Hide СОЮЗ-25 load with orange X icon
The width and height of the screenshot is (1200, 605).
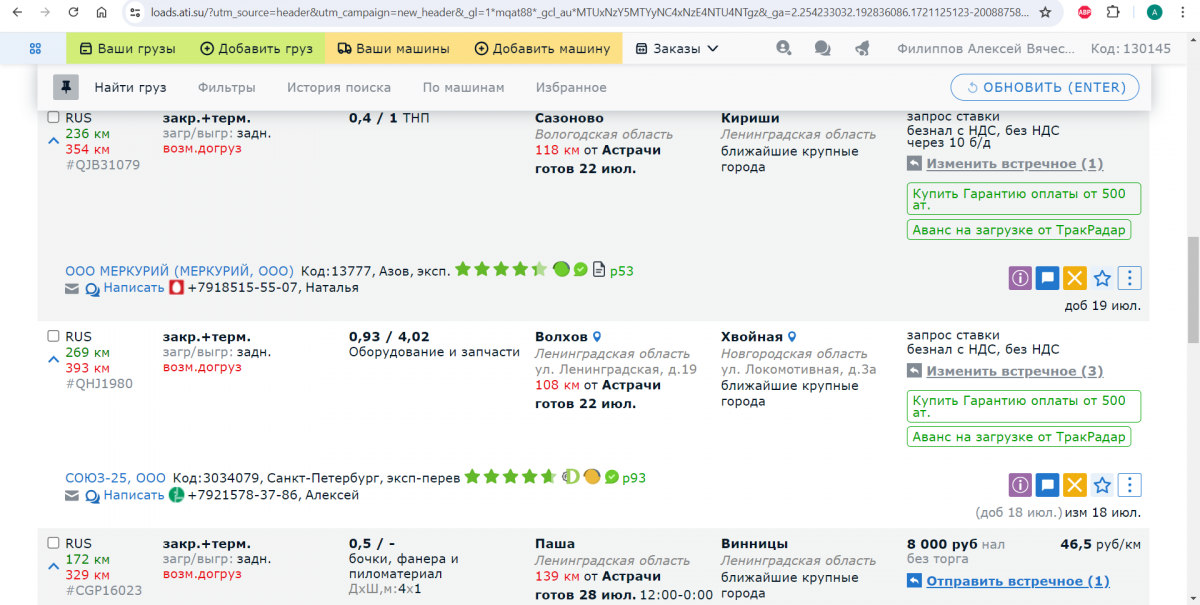click(1074, 486)
